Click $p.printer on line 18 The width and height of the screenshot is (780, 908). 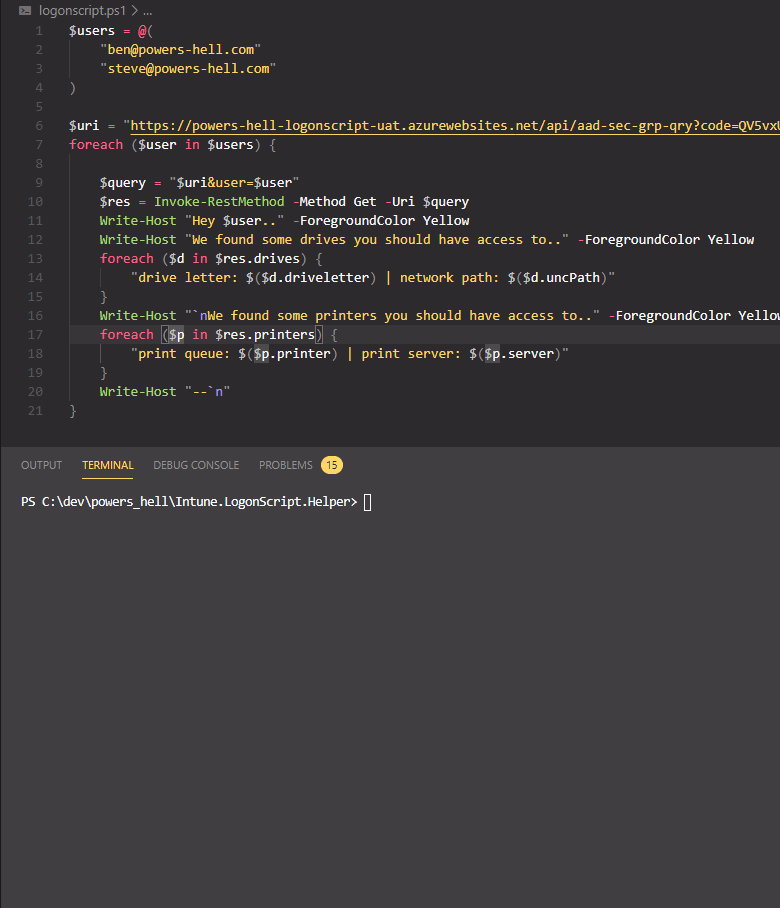pos(292,354)
